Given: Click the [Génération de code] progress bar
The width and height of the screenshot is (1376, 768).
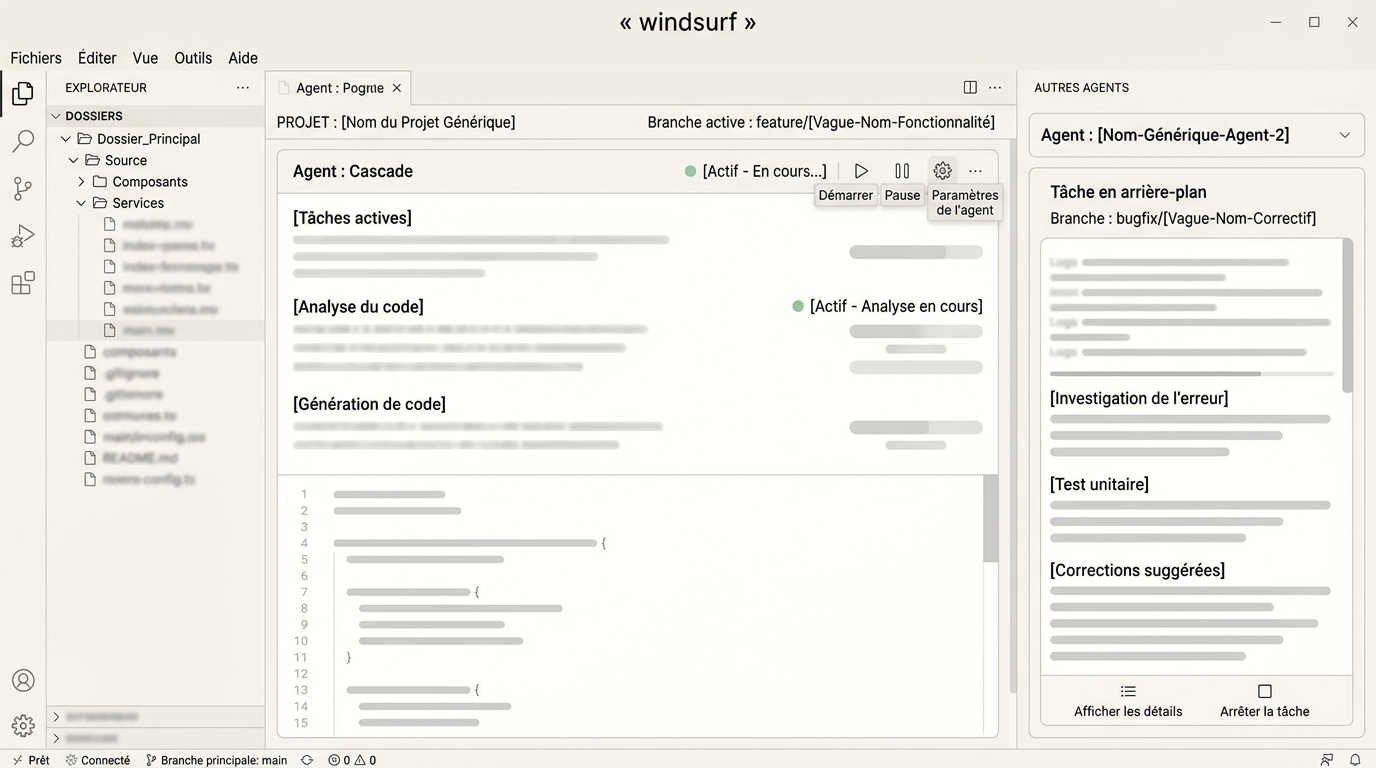Looking at the screenshot, I should 916,427.
